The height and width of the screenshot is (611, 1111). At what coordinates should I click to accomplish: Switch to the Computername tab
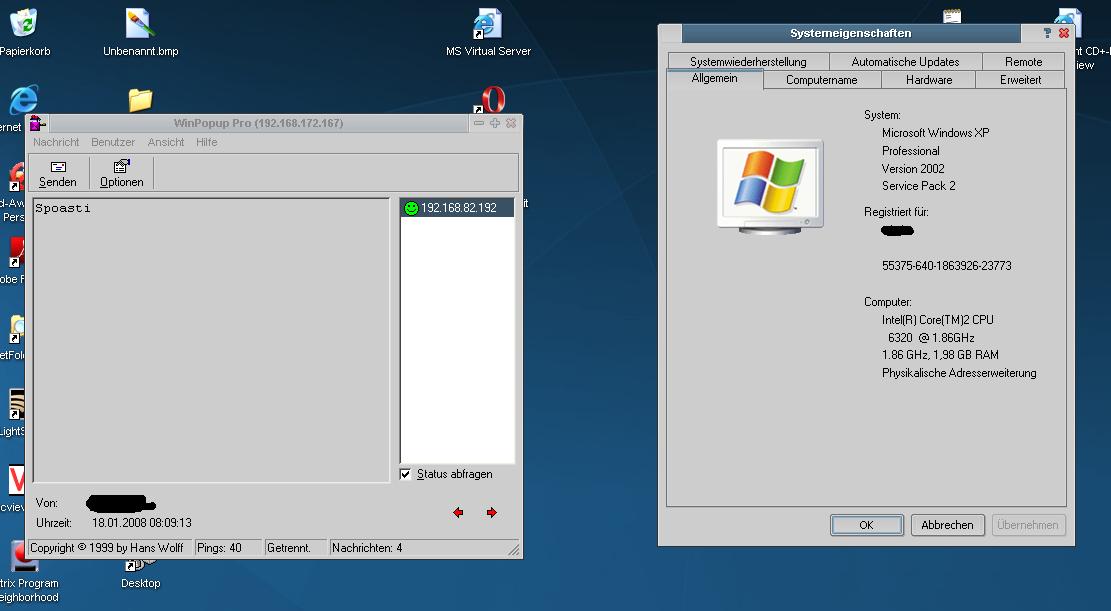pyautogui.click(x=822, y=80)
